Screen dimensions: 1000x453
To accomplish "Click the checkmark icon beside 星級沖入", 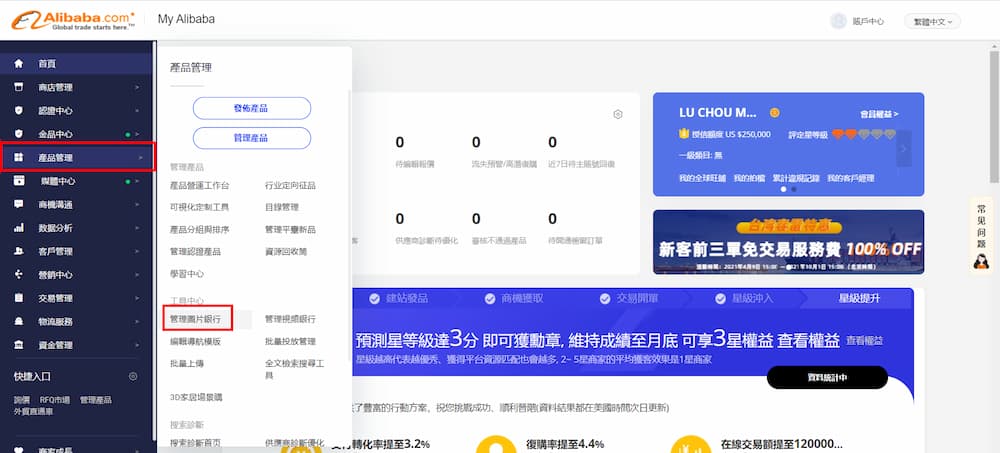I will pyautogui.click(x=721, y=299).
